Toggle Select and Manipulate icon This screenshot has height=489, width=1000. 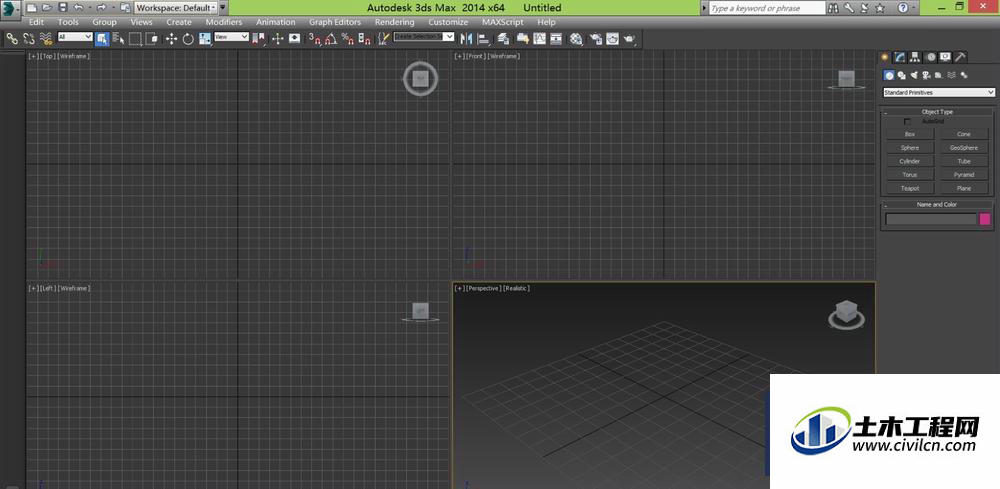pos(277,39)
